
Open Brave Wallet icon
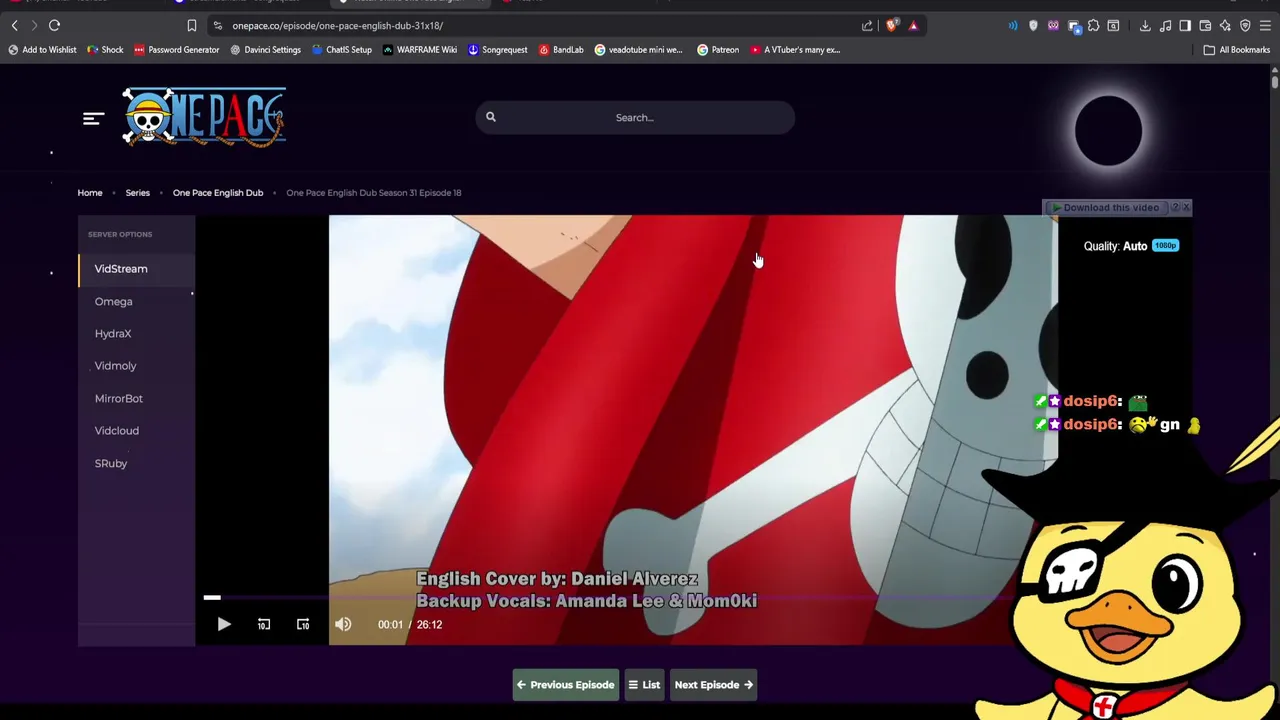click(x=1205, y=25)
